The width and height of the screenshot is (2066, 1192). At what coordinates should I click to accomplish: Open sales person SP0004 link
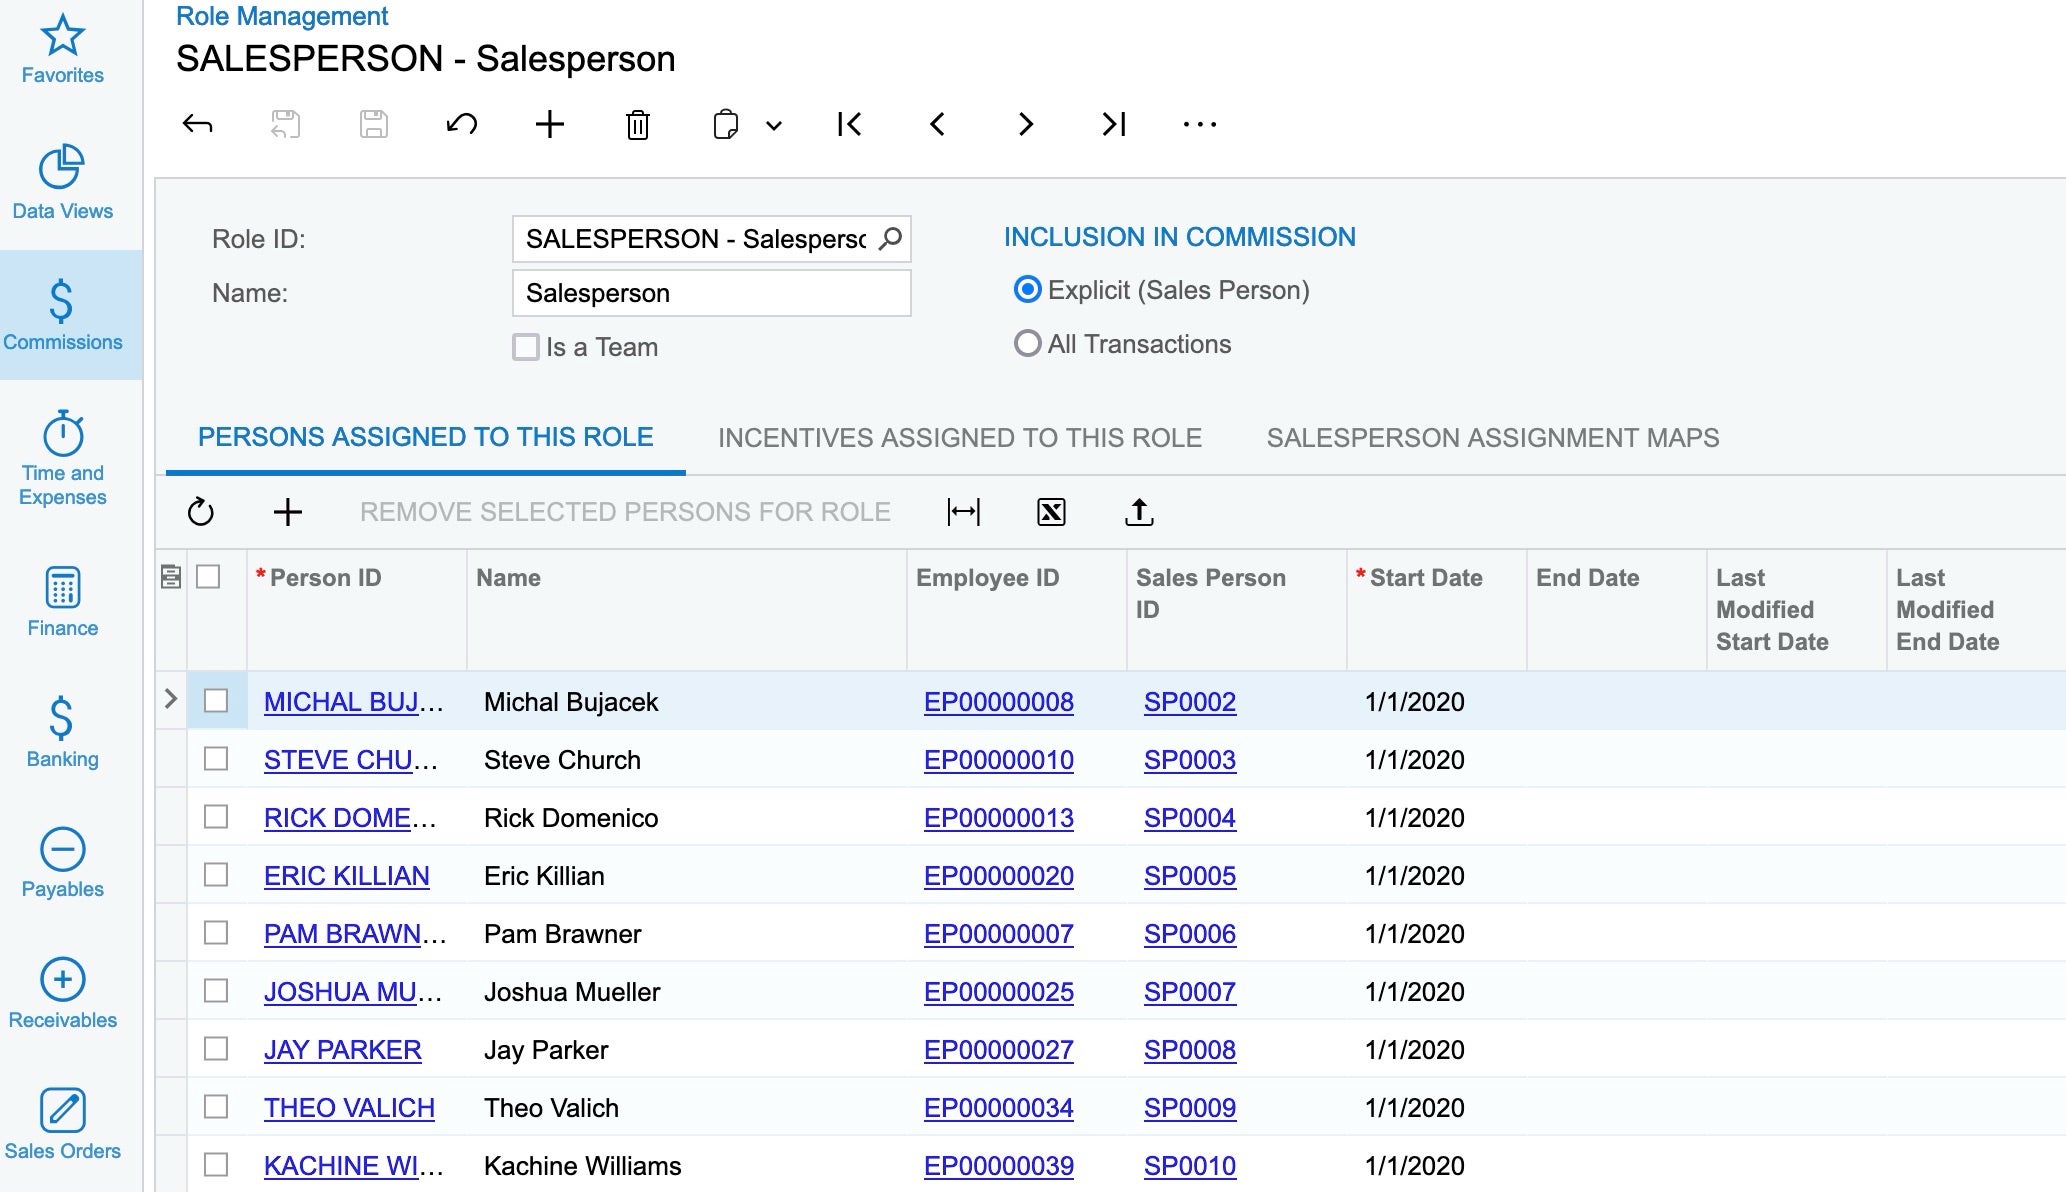pyautogui.click(x=1190, y=818)
